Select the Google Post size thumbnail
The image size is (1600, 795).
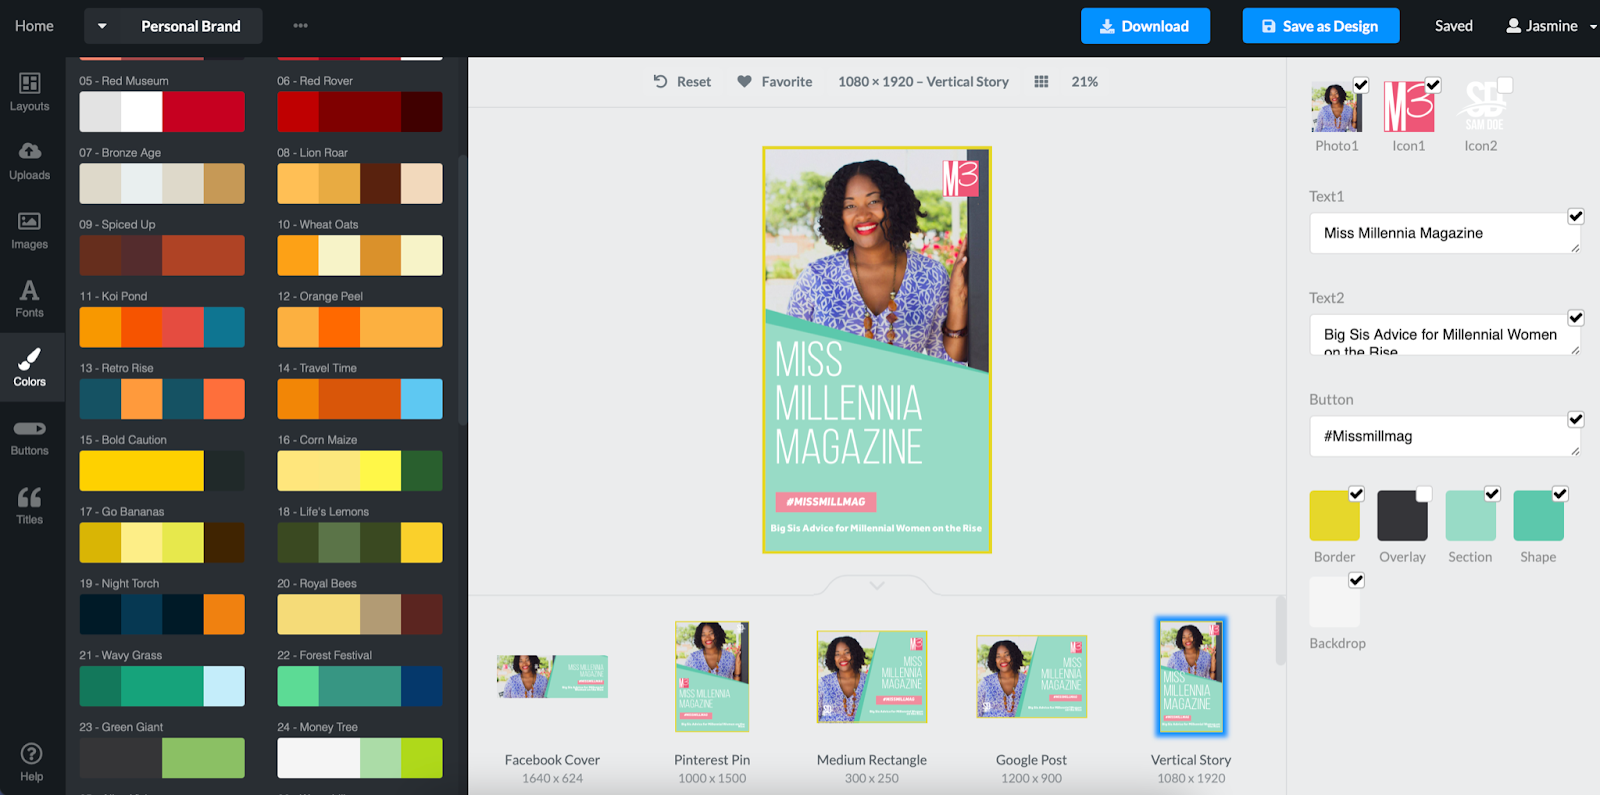[1032, 677]
